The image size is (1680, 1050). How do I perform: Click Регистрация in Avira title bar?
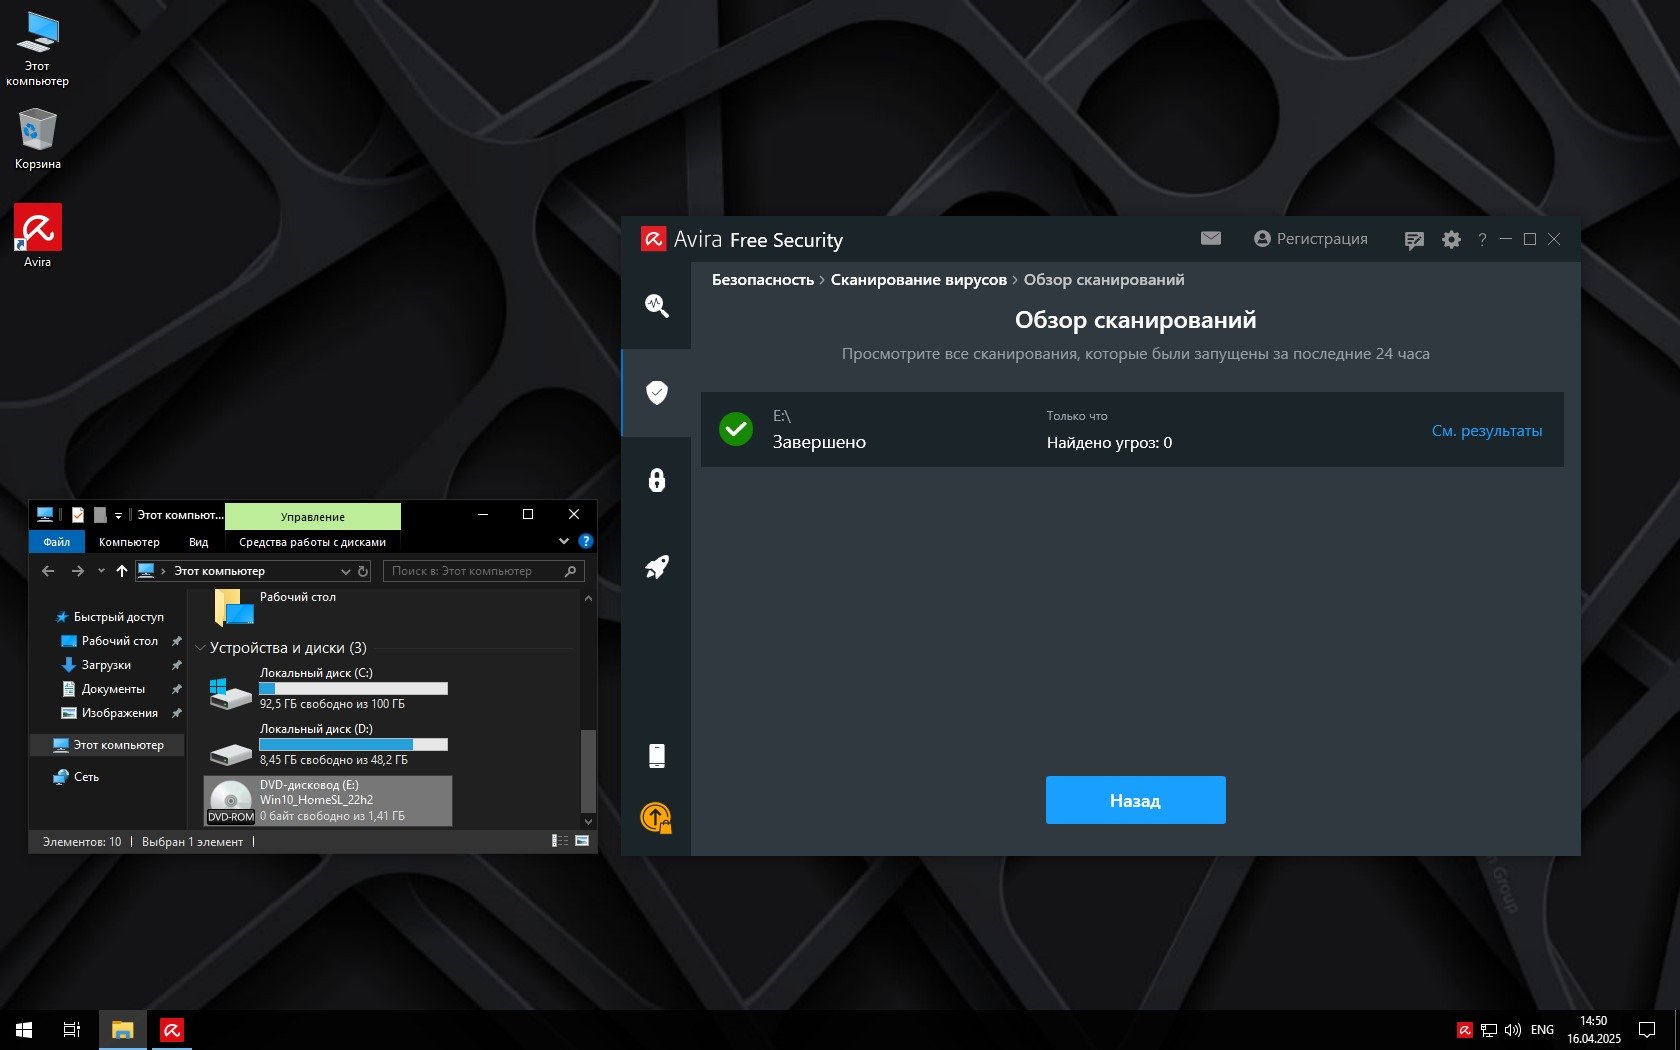tap(1311, 239)
